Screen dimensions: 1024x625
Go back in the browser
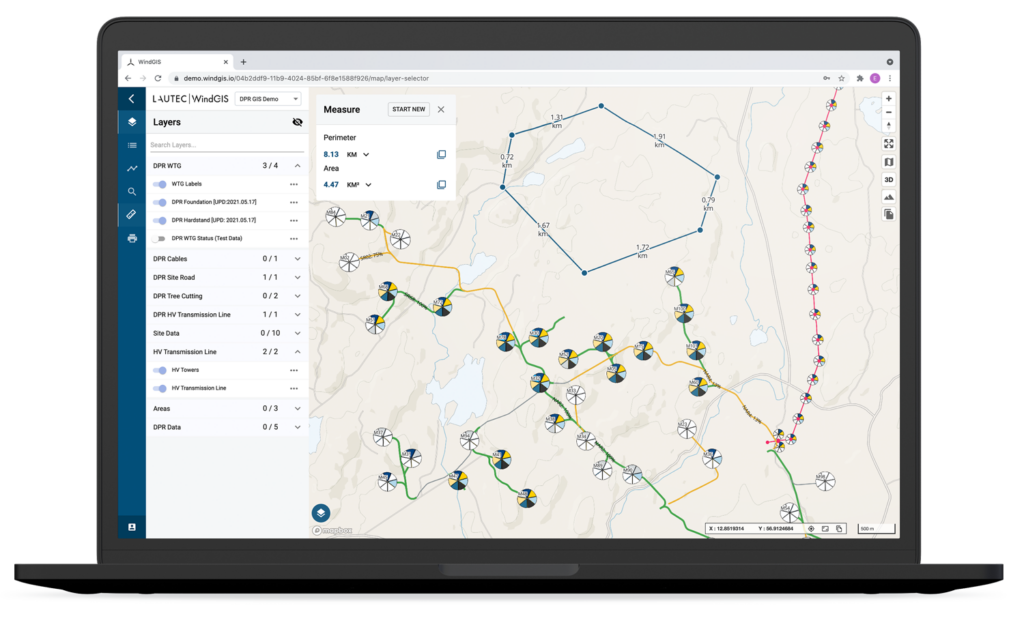click(128, 78)
